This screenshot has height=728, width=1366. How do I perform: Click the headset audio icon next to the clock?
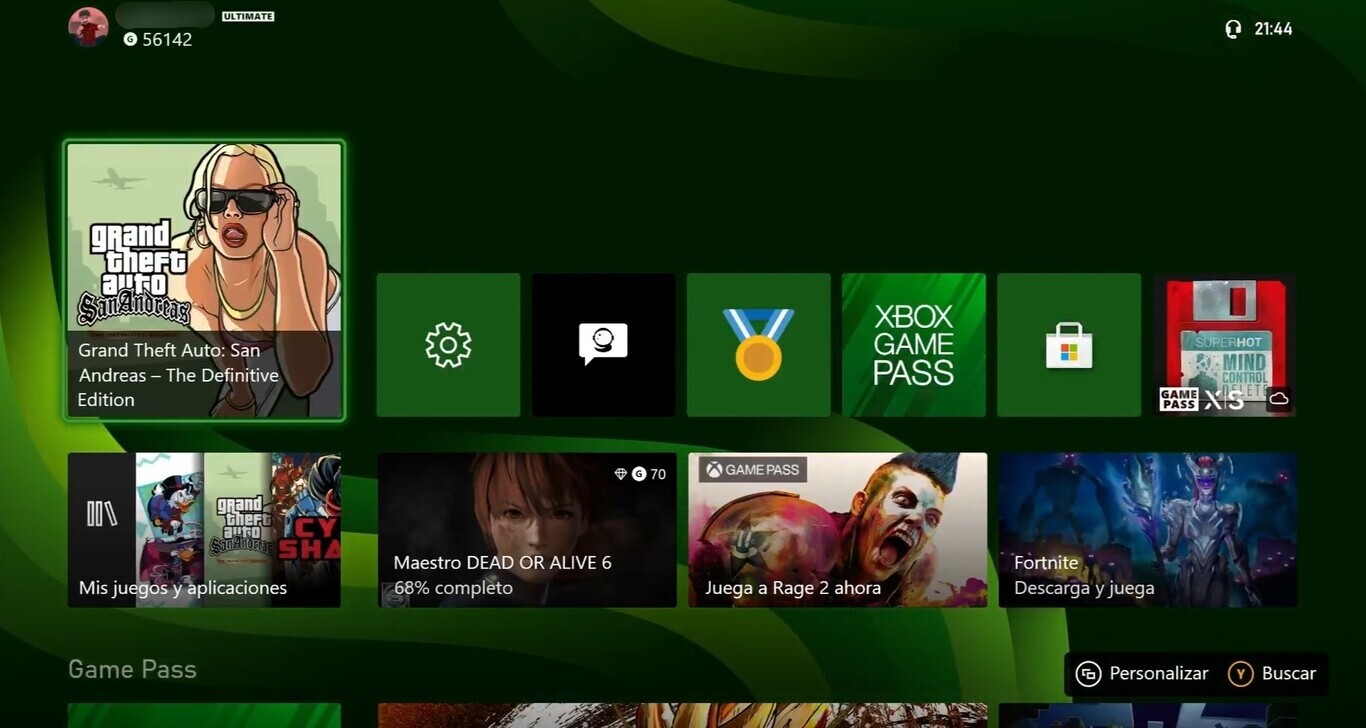click(1233, 29)
